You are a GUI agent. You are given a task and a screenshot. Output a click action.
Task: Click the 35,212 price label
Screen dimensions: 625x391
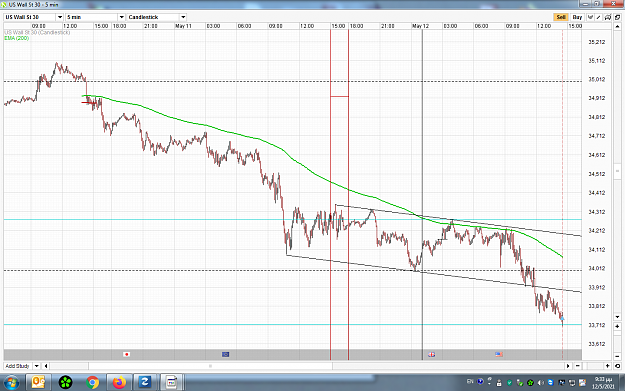pyautogui.click(x=597, y=42)
